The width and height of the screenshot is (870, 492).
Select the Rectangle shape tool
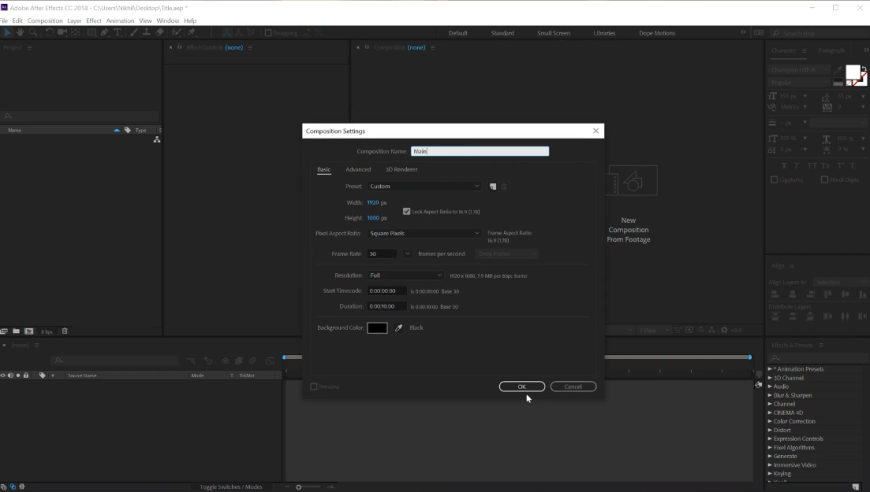(92, 33)
